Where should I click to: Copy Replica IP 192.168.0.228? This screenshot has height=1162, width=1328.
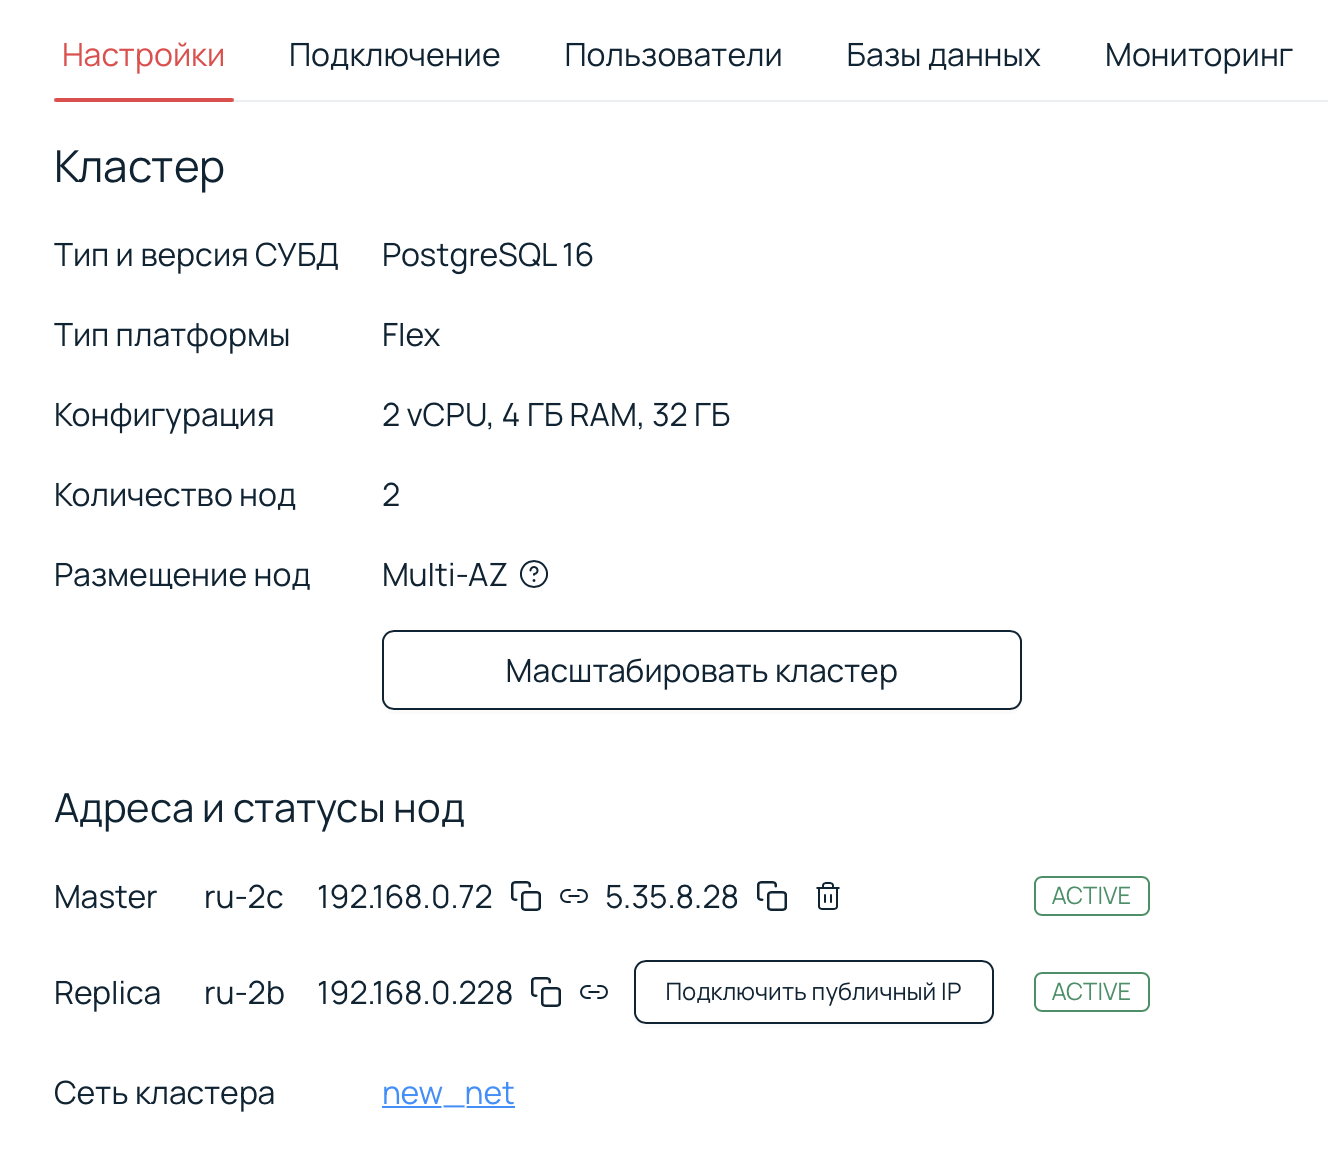[546, 992]
